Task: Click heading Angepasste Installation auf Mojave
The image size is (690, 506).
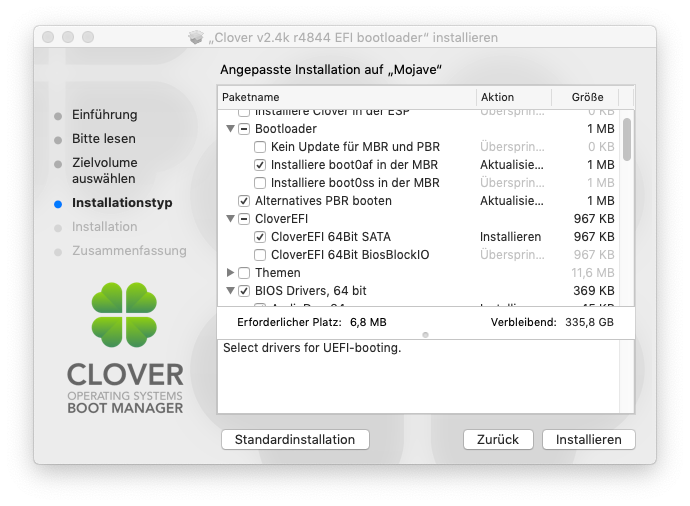Action: [x=331, y=70]
